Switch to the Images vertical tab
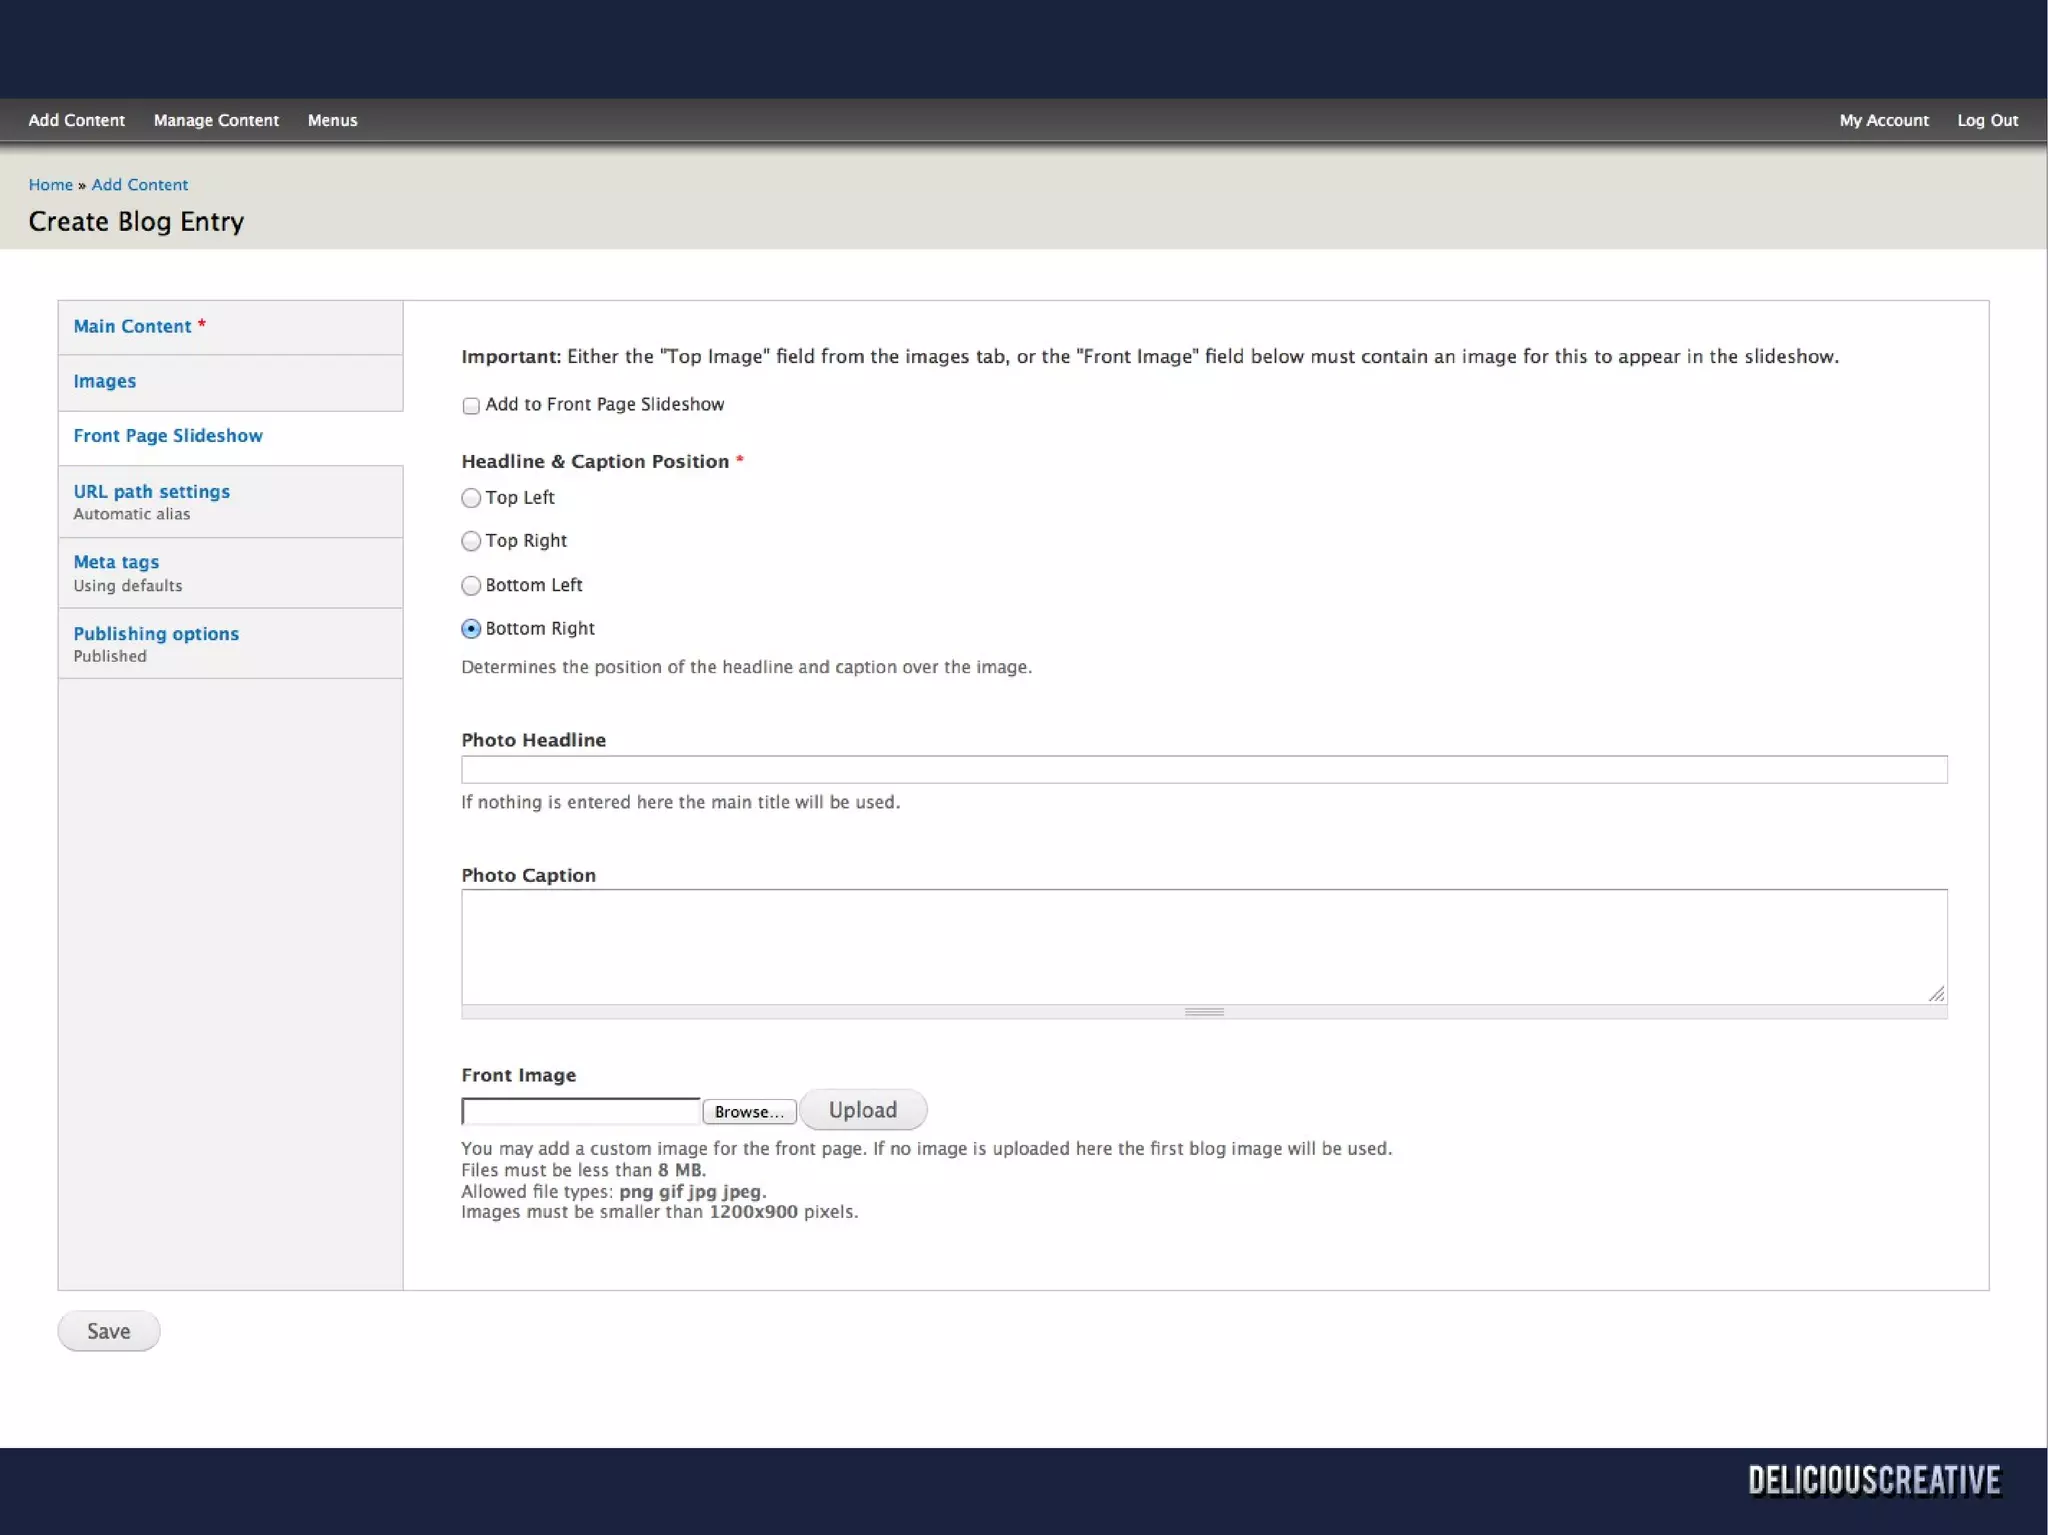2048x1535 pixels. pos(105,381)
